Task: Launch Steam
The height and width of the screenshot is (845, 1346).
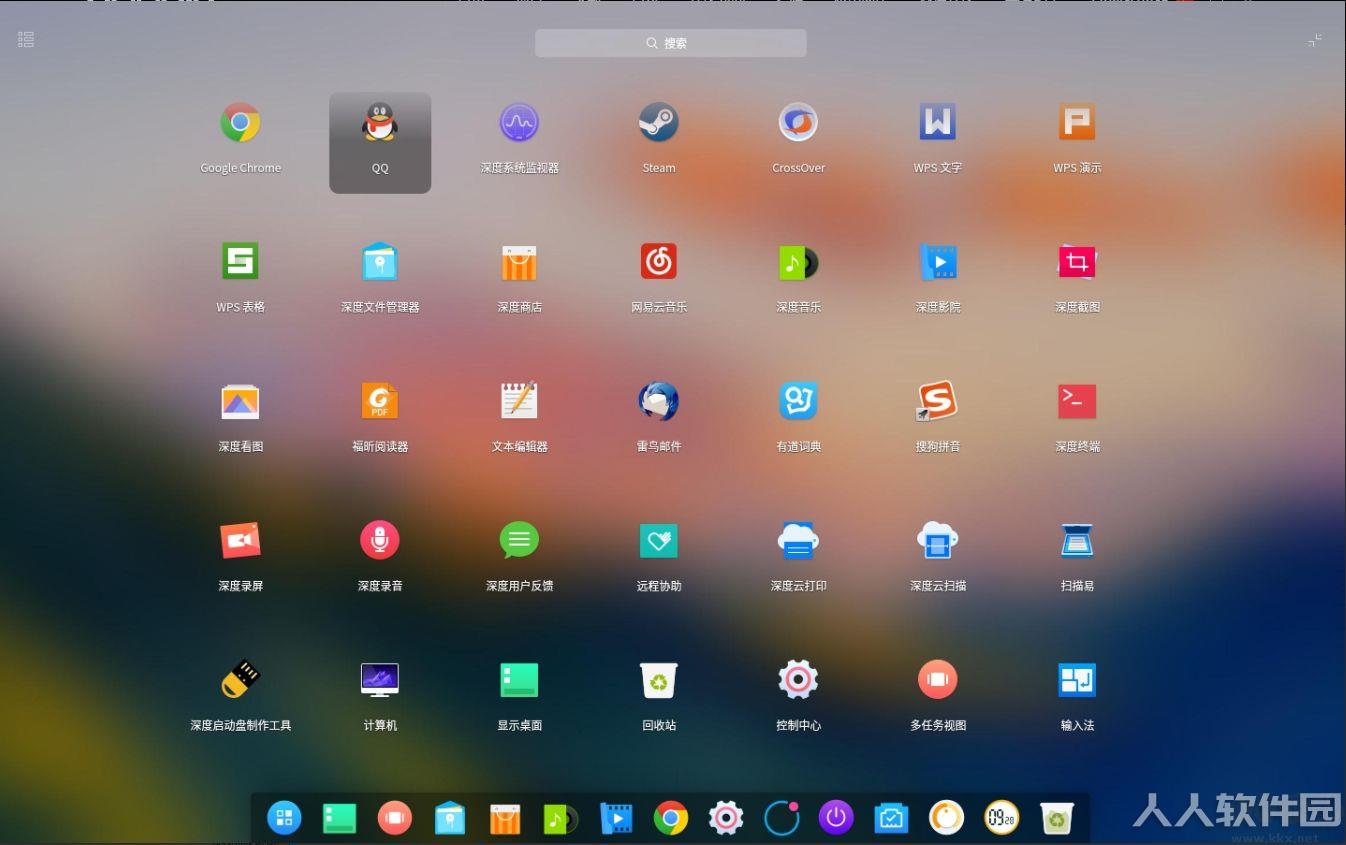Action: click(659, 123)
